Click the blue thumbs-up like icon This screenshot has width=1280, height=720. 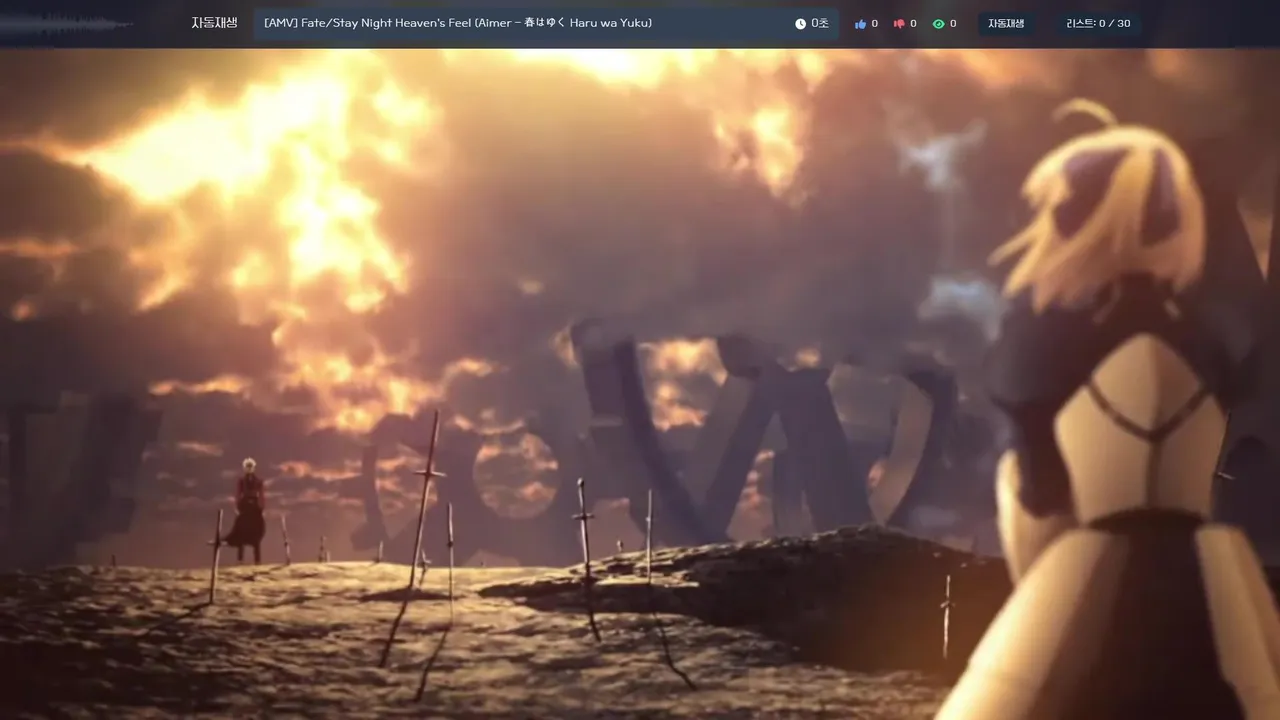tap(860, 24)
